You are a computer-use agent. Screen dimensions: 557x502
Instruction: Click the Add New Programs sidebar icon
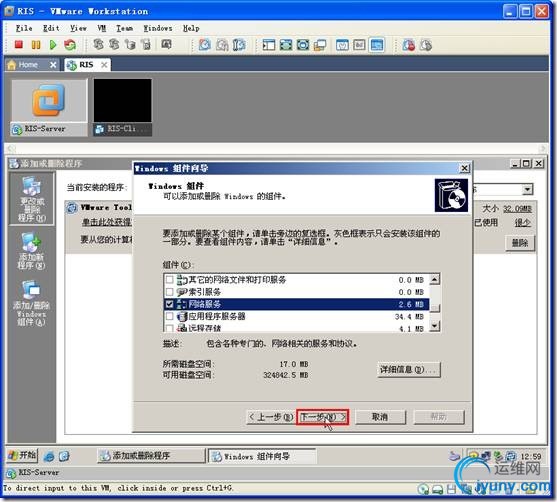click(32, 251)
